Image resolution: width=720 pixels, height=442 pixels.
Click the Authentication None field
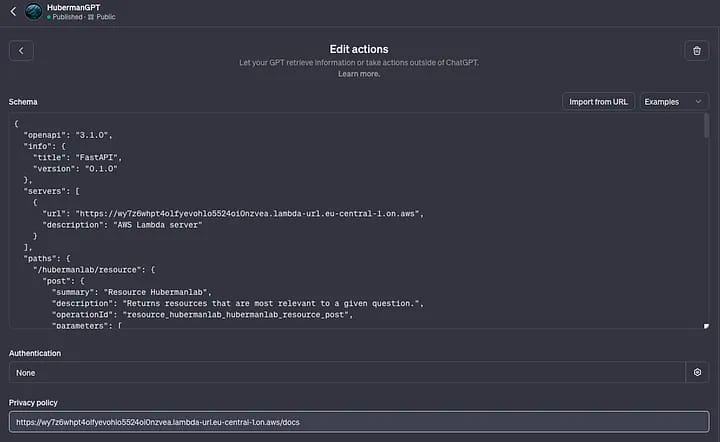point(347,372)
